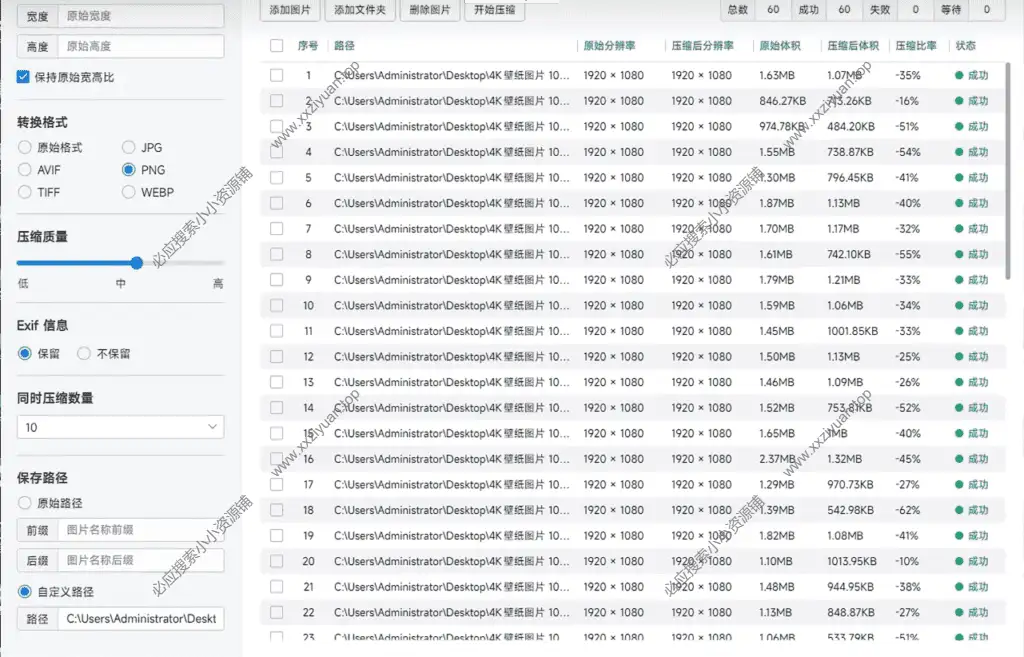Toggle the select-all checkbox in the table header

pos(277,46)
